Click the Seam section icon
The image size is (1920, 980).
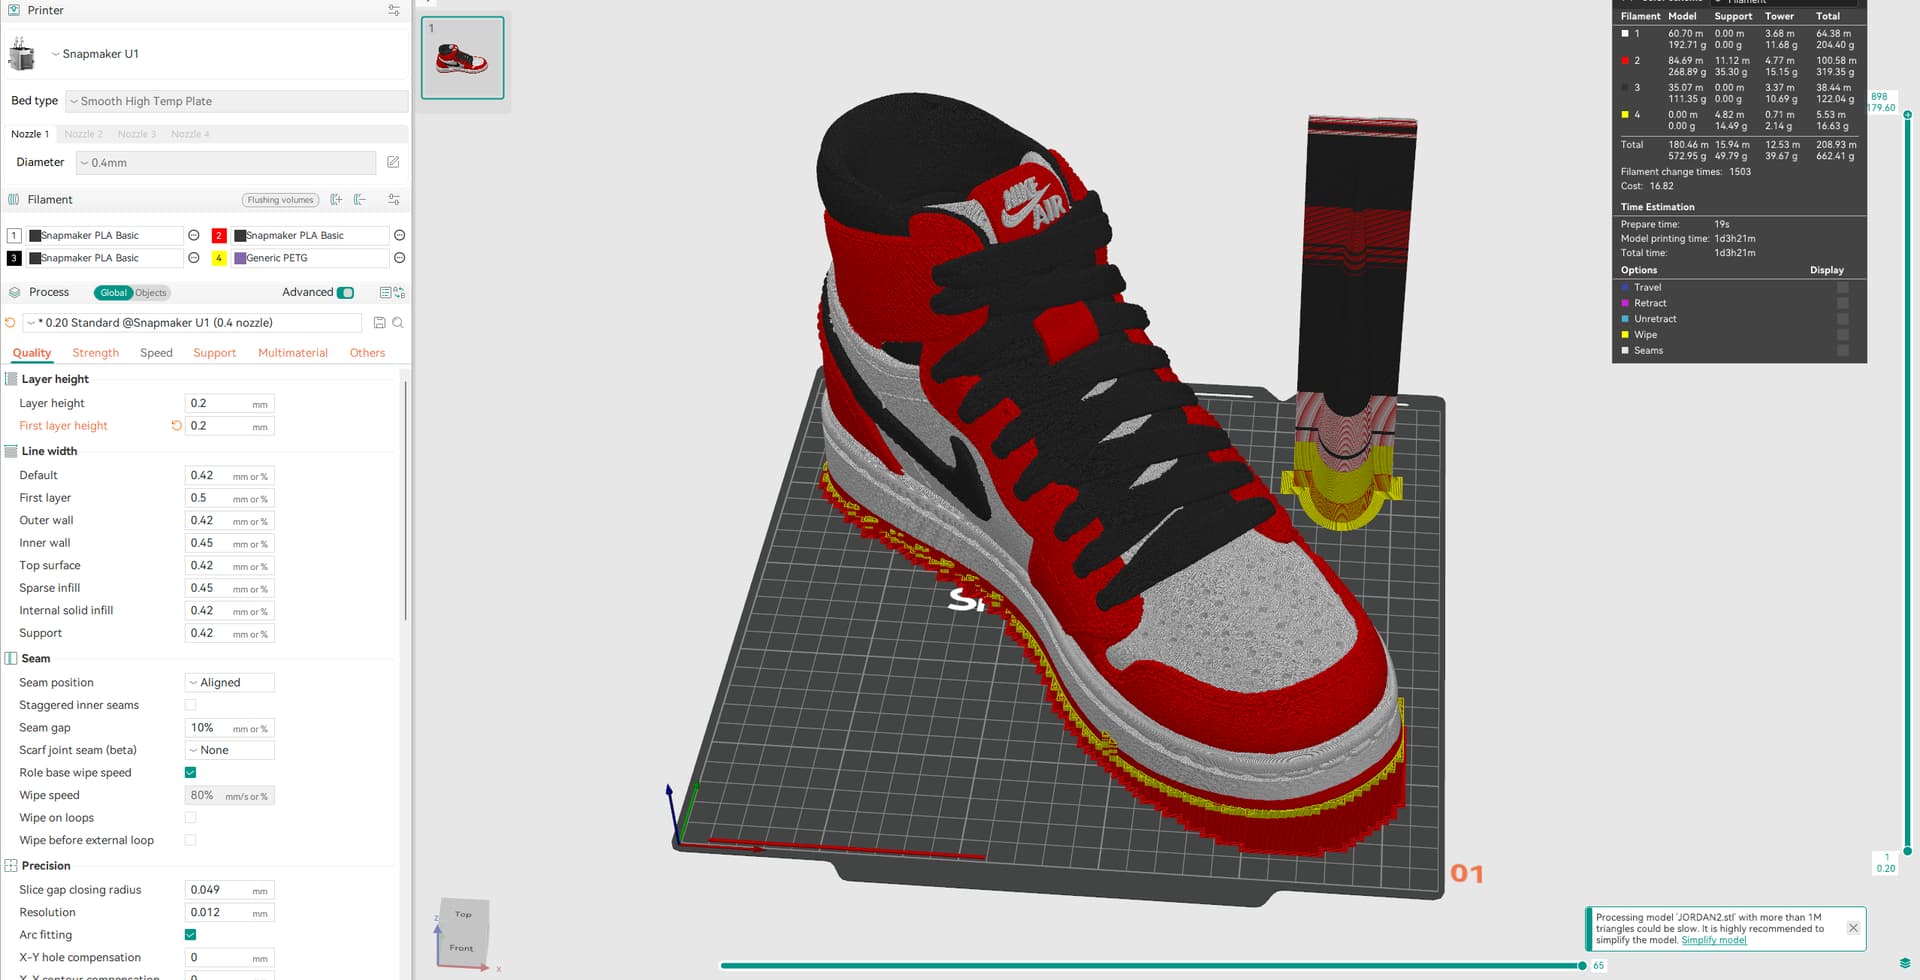pyautogui.click(x=11, y=658)
